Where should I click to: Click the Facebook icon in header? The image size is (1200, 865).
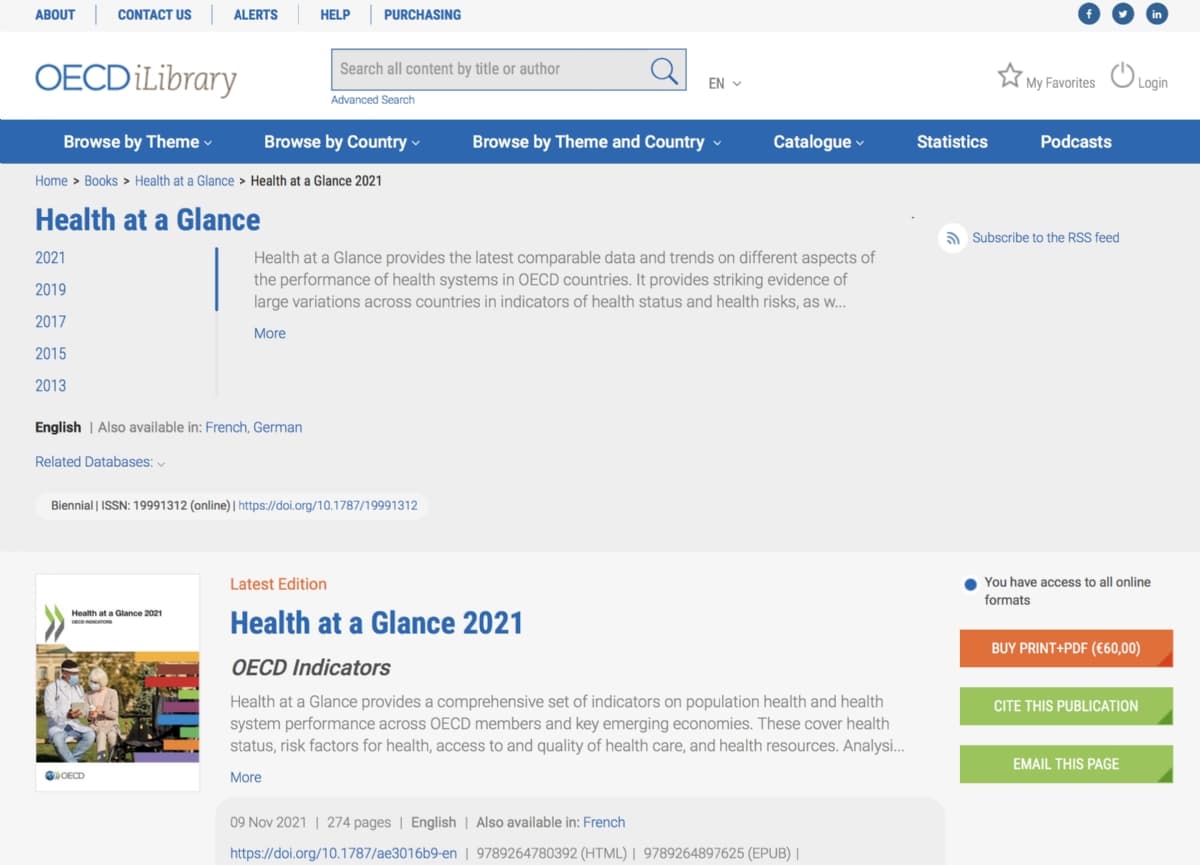[1088, 14]
